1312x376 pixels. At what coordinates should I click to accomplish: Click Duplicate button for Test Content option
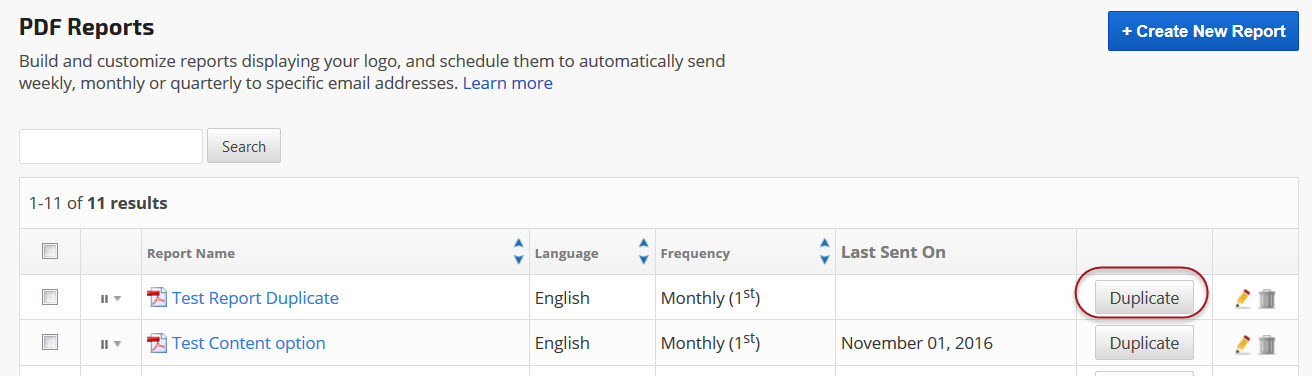point(1144,343)
